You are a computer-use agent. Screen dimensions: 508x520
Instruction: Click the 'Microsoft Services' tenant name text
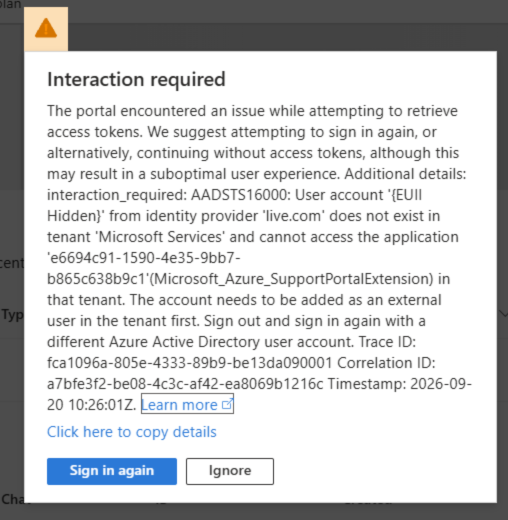[160, 237]
